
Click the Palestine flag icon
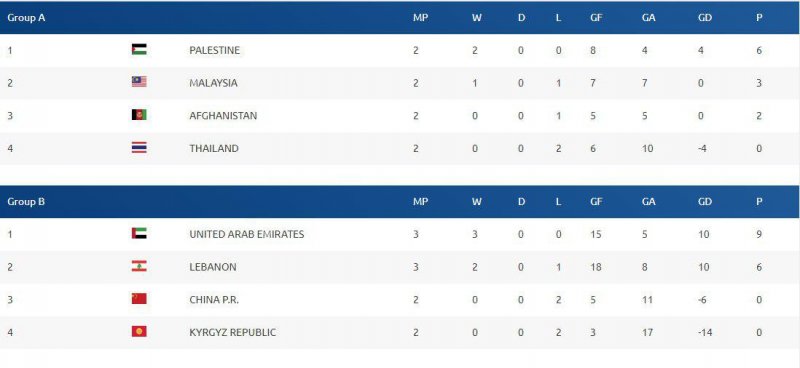139,50
